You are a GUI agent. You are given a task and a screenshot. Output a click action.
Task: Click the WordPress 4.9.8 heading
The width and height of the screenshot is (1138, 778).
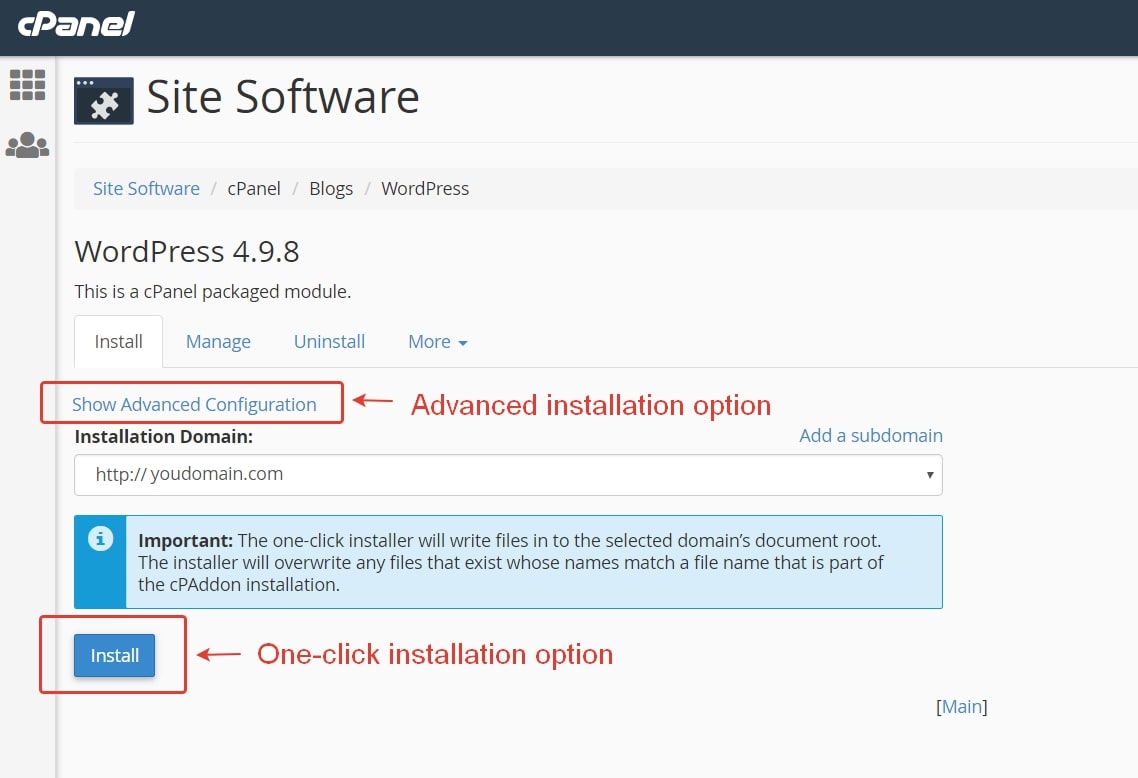click(187, 252)
